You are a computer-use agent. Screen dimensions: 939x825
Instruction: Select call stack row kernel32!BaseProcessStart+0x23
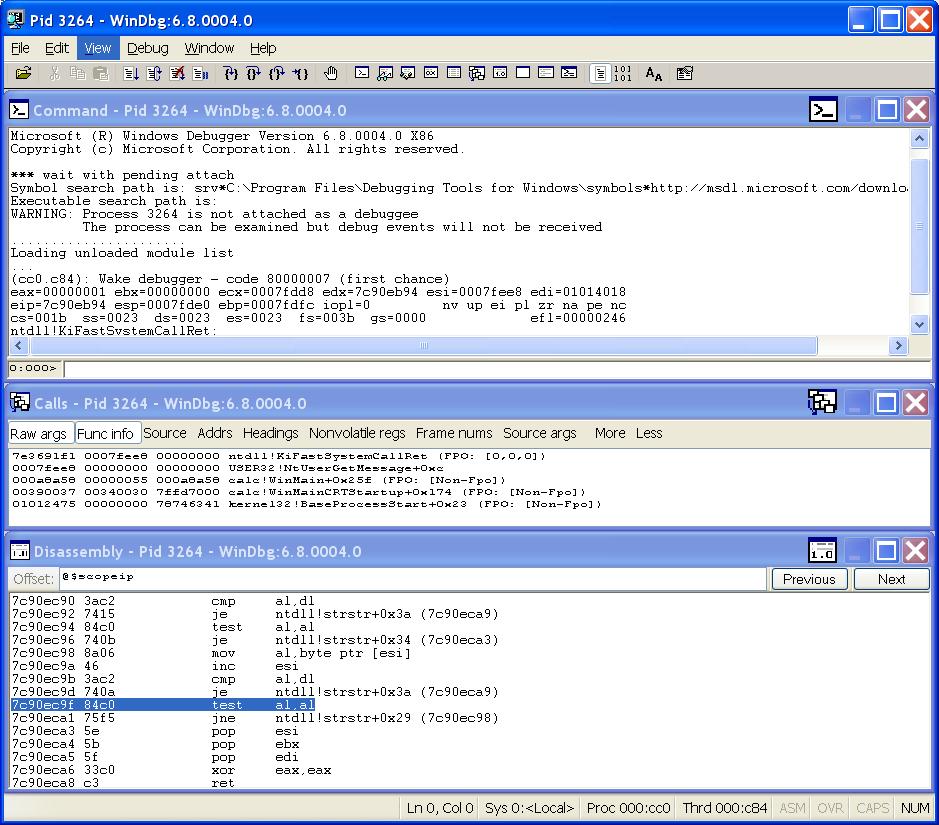[x=306, y=504]
